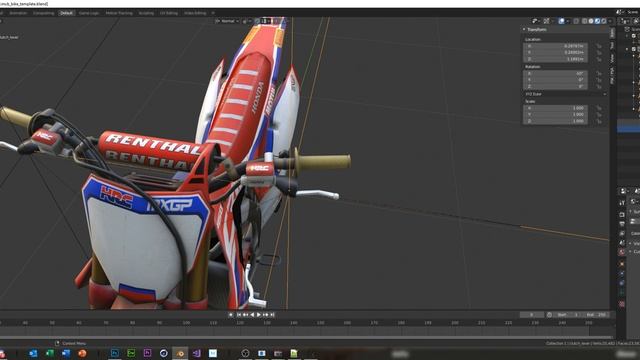This screenshot has width=640, height=360.
Task: Toggle the Rotation X lock icon
Action: pyautogui.click(x=599, y=73)
